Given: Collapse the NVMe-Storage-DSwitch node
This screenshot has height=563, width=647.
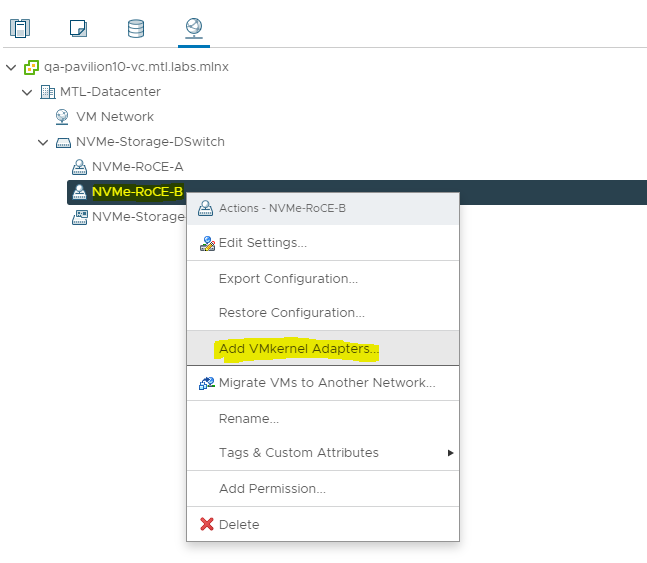Looking at the screenshot, I should [43, 142].
